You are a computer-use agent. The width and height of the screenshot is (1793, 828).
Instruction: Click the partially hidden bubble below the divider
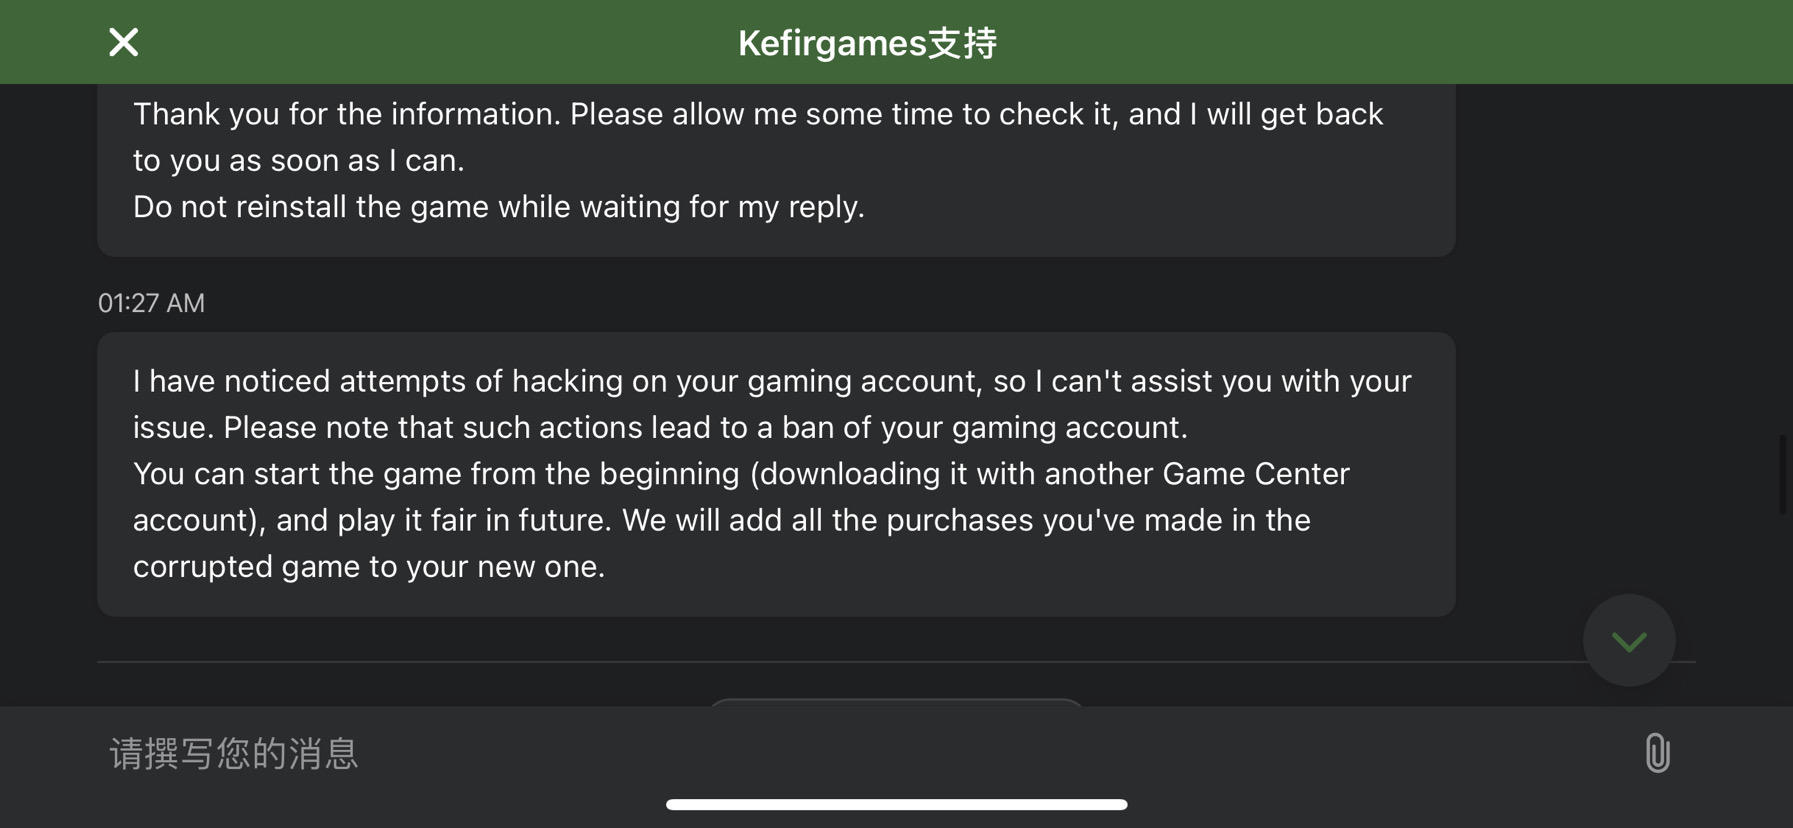(896, 703)
